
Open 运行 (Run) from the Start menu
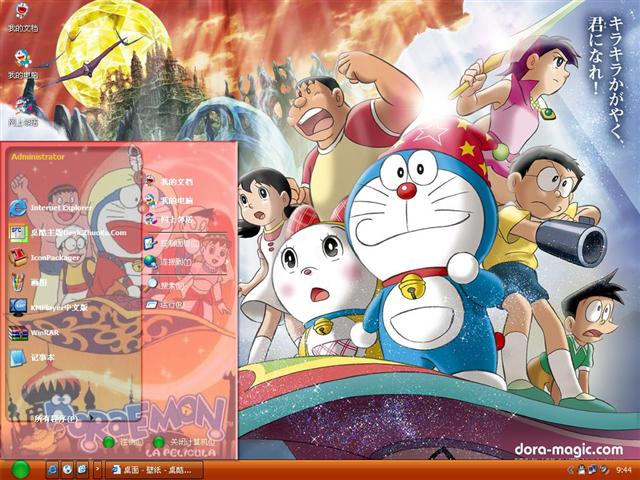pyautogui.click(x=165, y=304)
